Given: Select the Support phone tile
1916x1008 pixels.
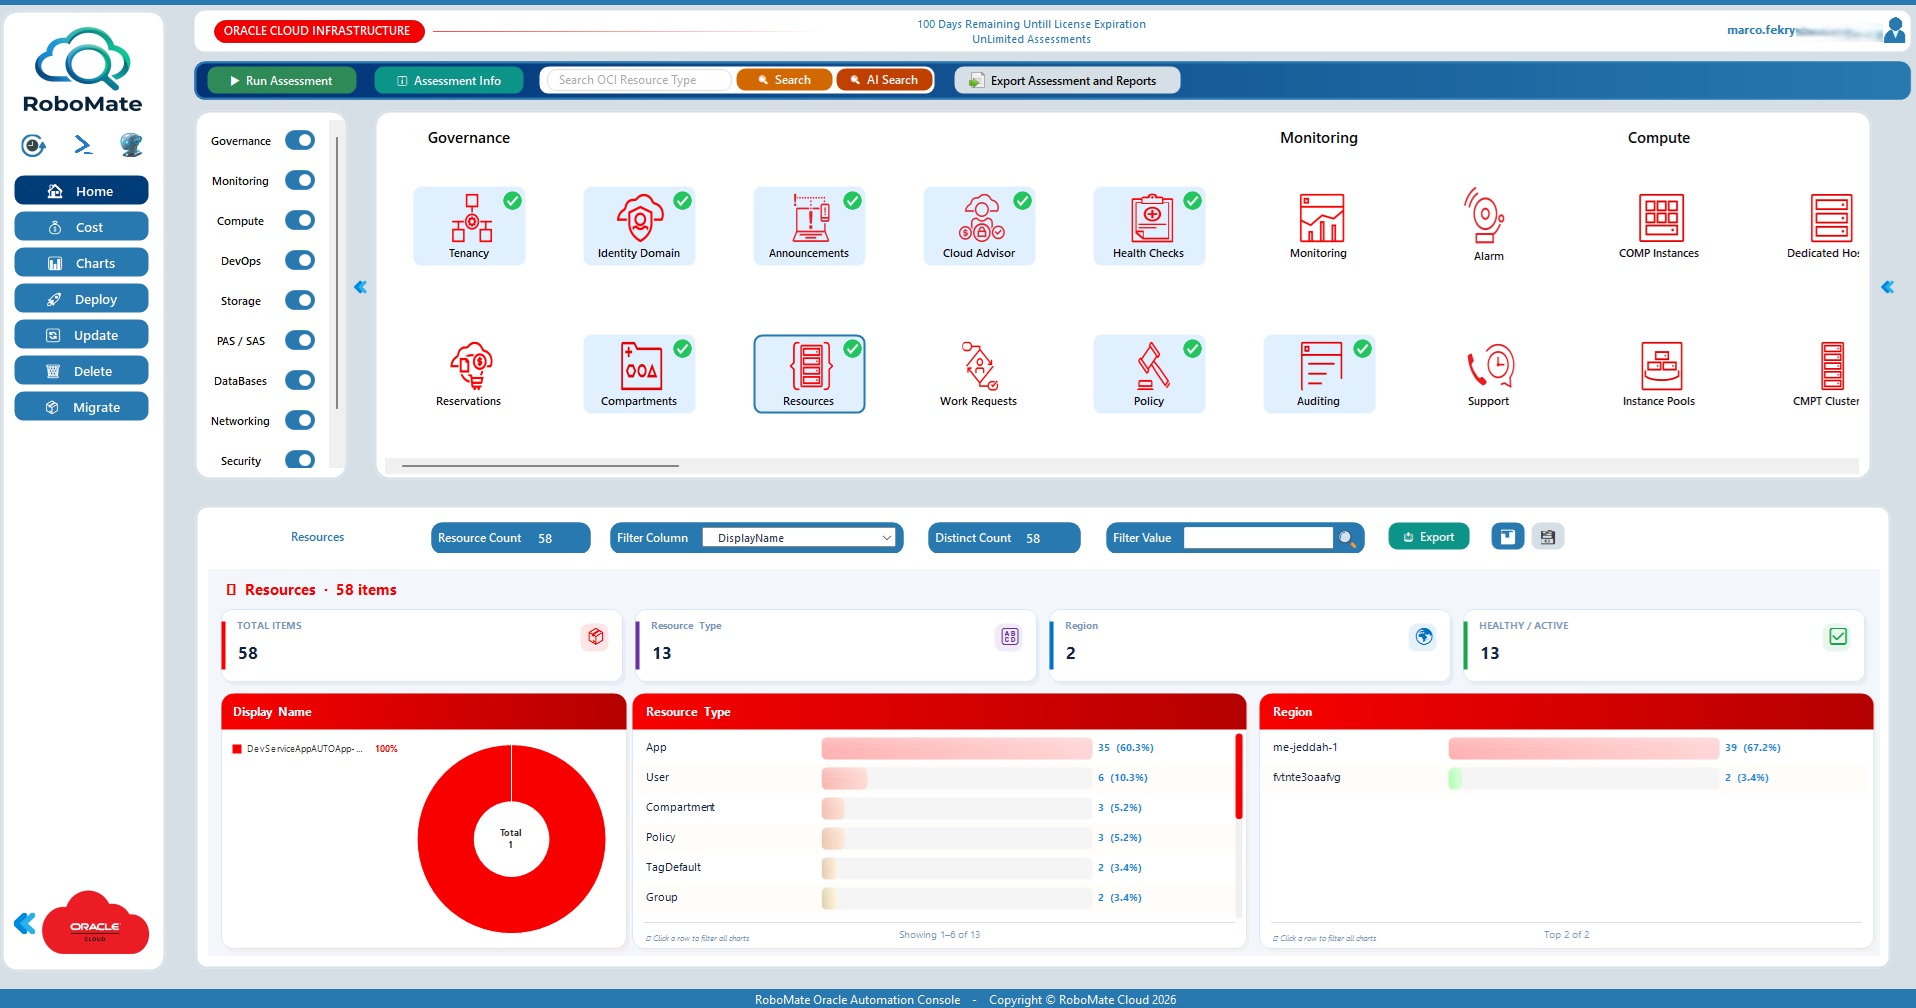Looking at the screenshot, I should pyautogui.click(x=1489, y=374).
